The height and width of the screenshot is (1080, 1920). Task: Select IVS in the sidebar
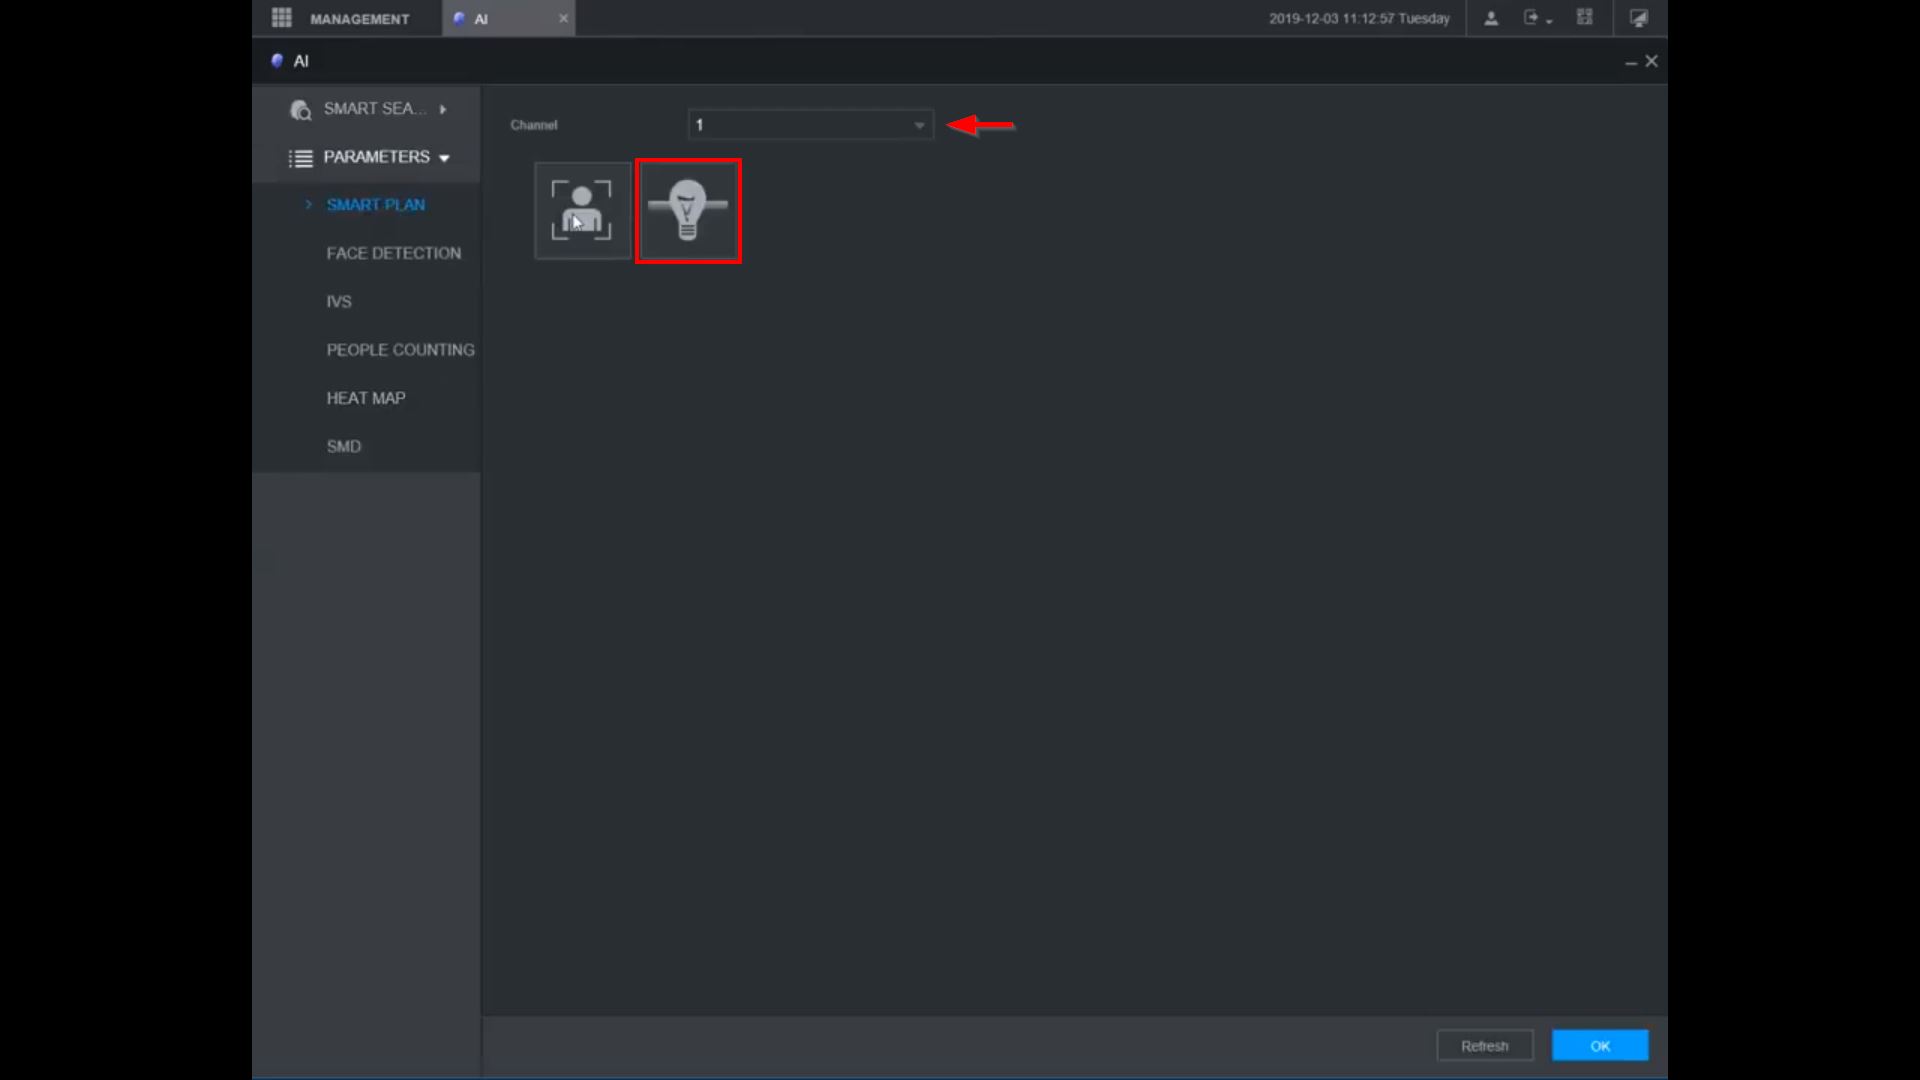tap(339, 302)
